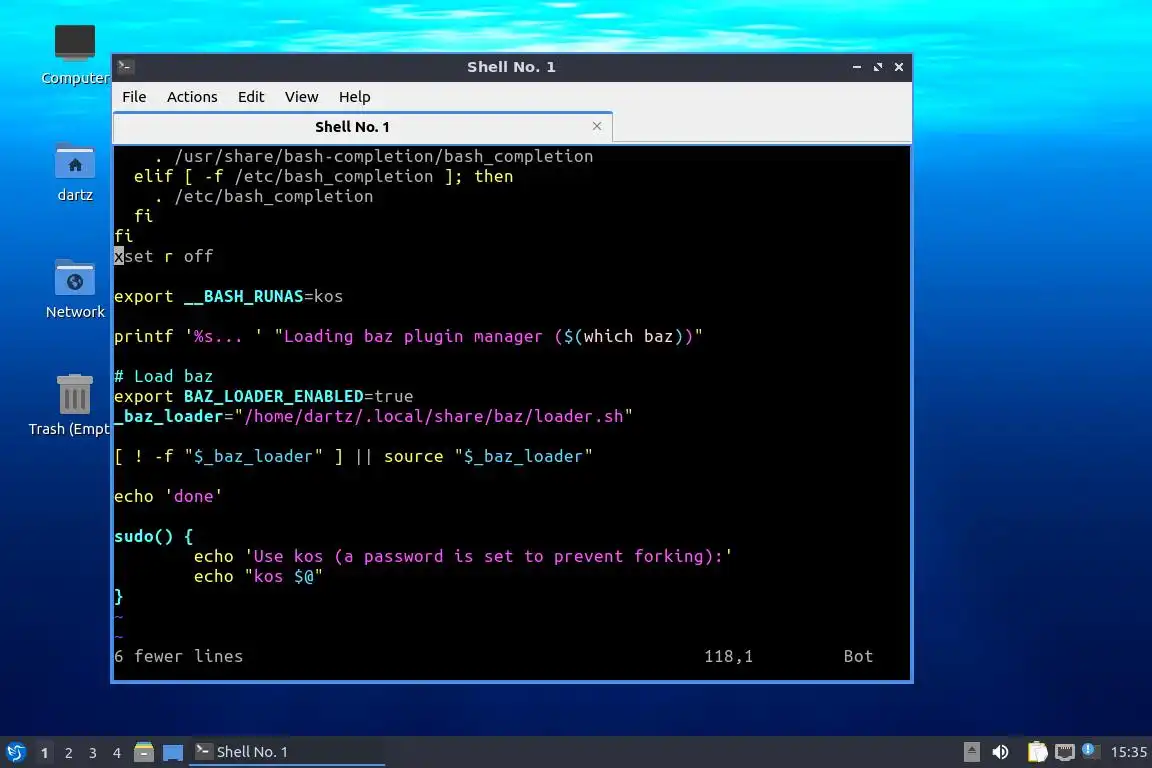The width and height of the screenshot is (1152, 768).
Task: Open the update notifier tray icon
Action: [1090, 751]
